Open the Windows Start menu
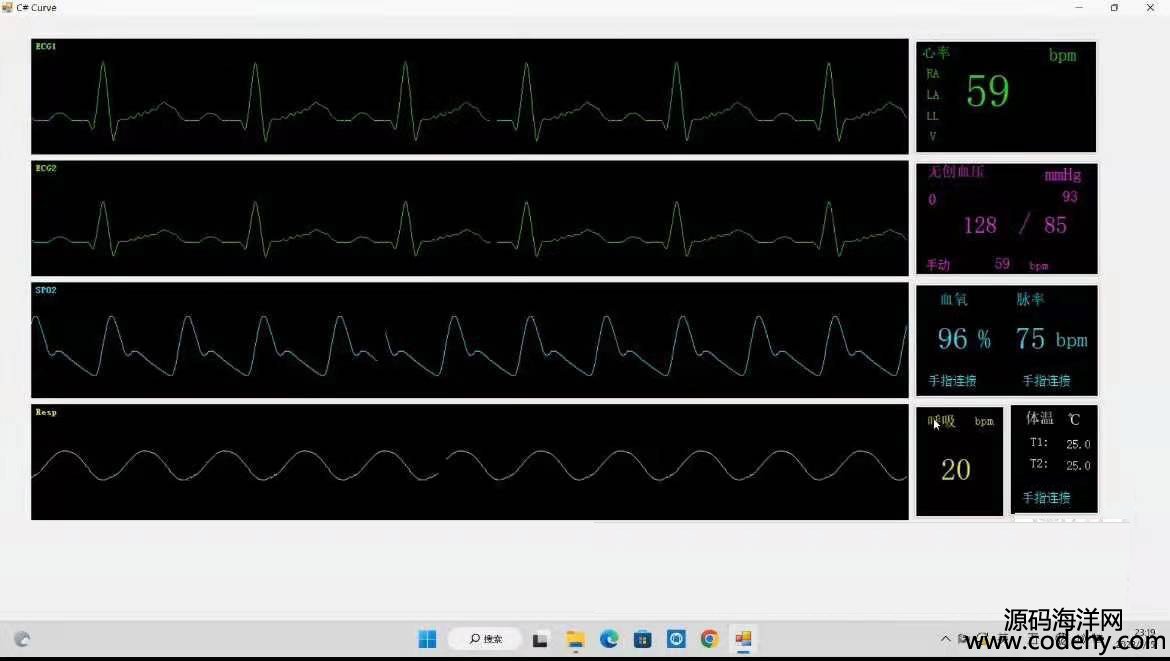 [427, 639]
